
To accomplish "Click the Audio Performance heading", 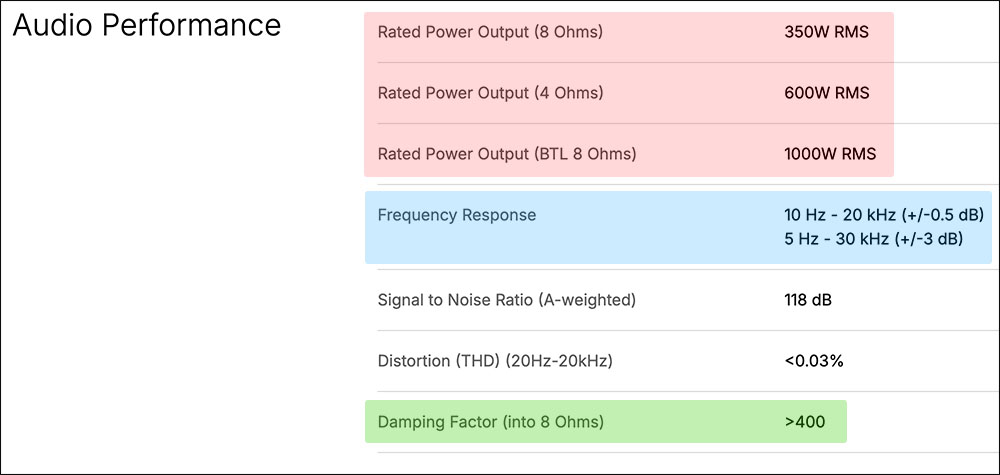I will (x=147, y=26).
